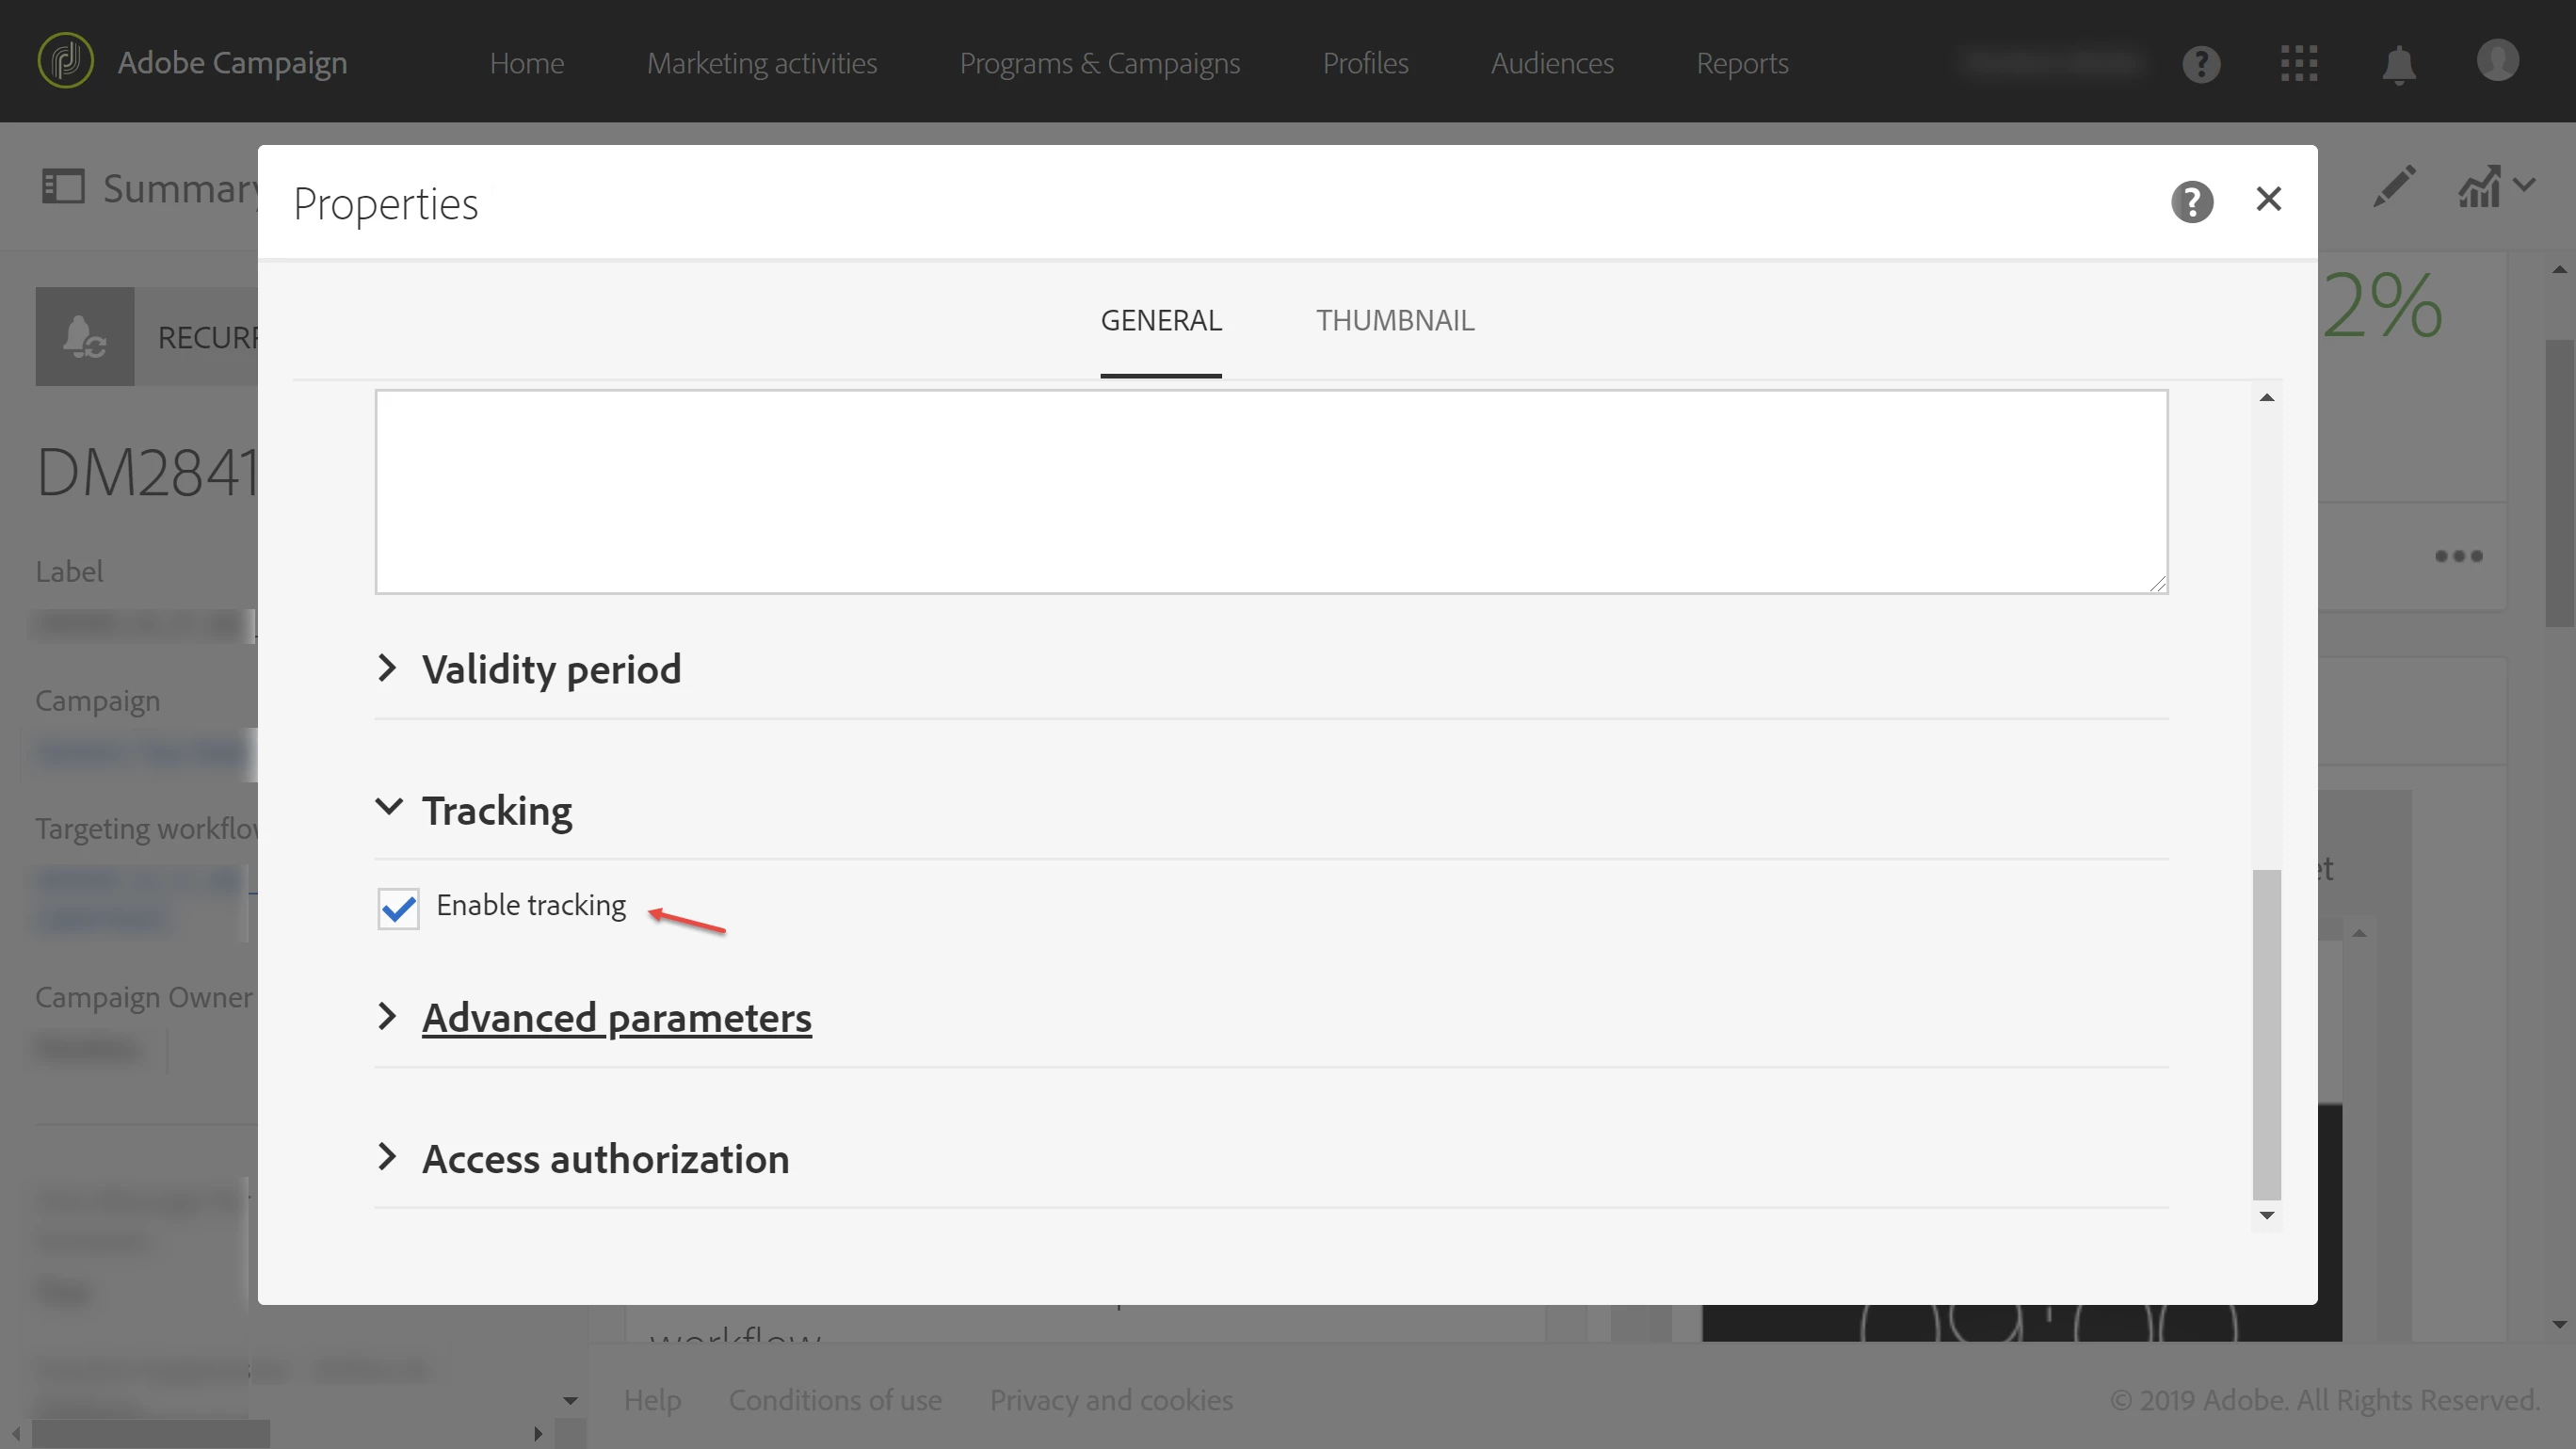
Task: Open the top bar help icon
Action: (2201, 64)
